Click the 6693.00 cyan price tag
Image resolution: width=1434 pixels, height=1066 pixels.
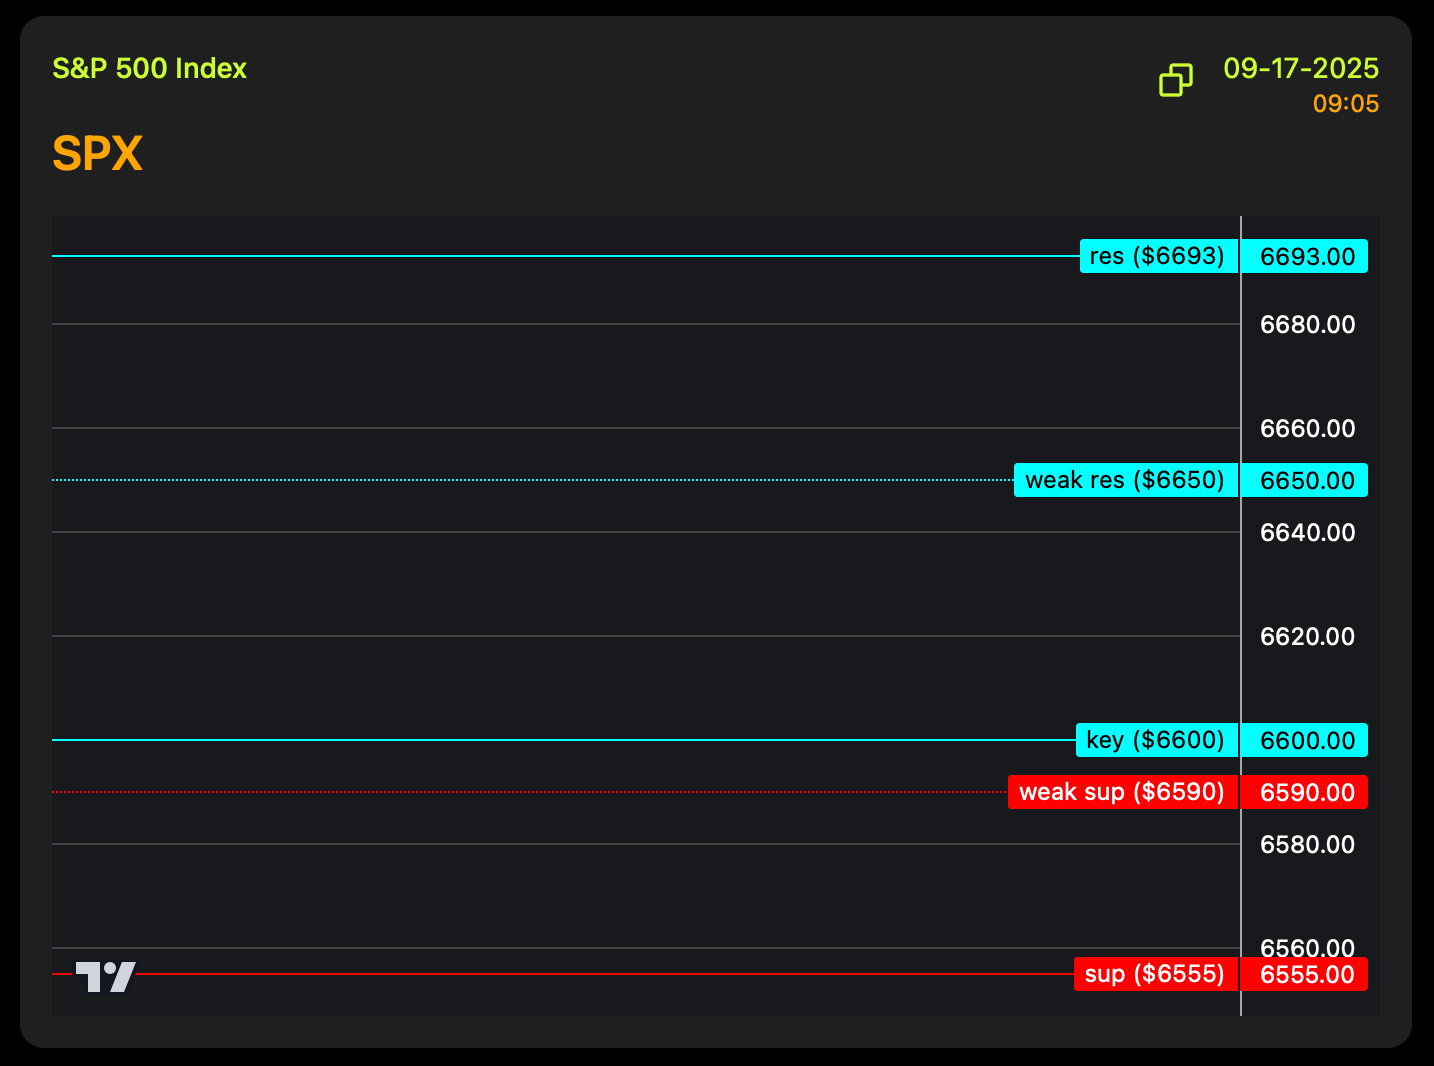(1304, 256)
